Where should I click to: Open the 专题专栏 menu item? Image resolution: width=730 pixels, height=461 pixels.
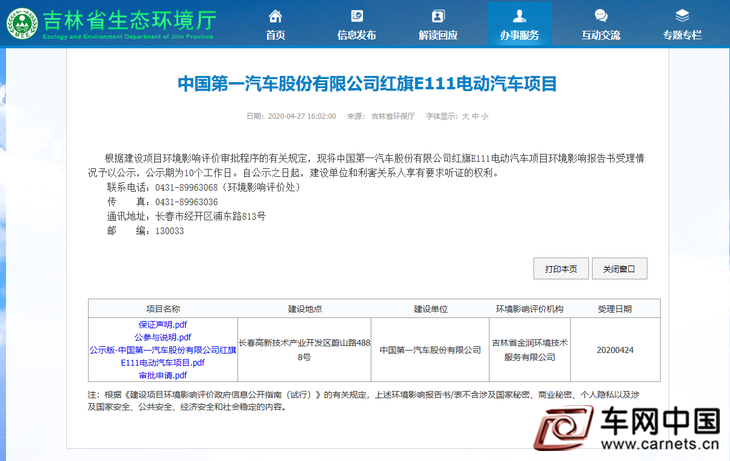[x=682, y=35]
